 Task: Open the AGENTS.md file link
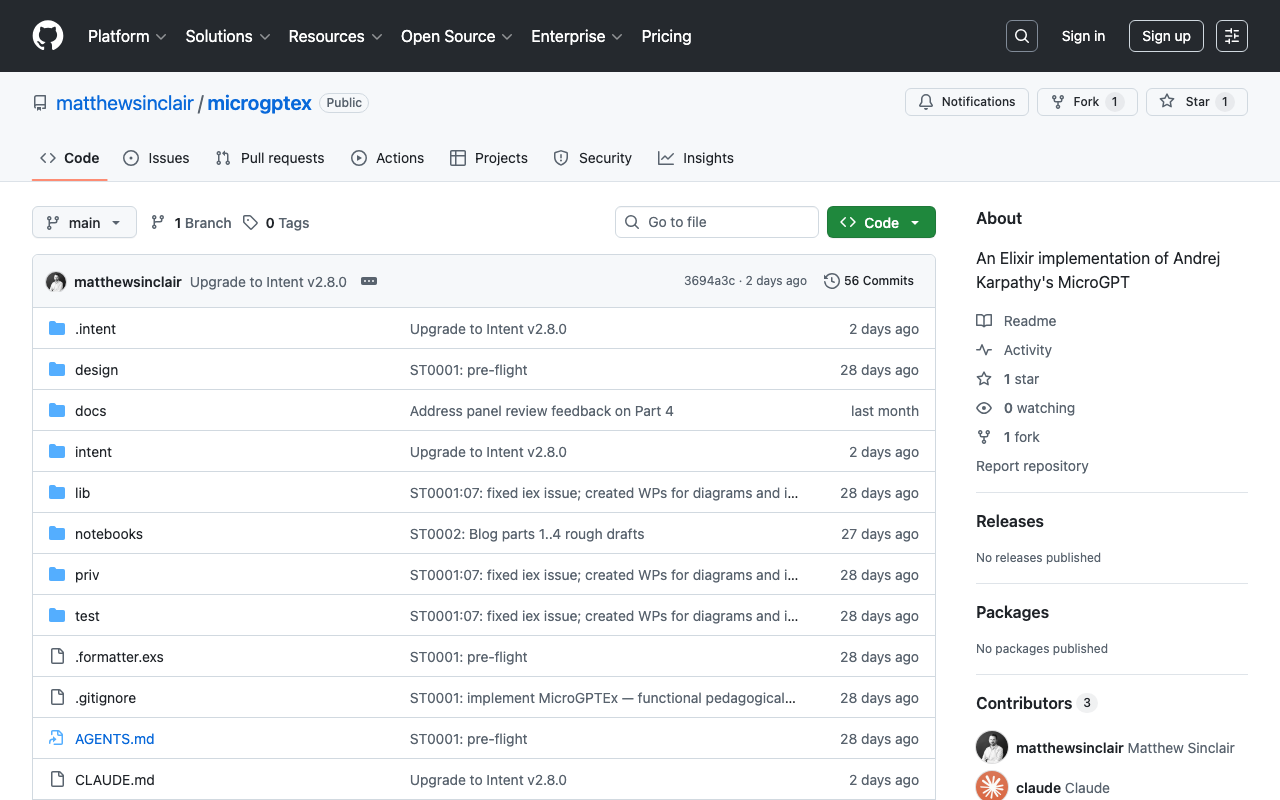coord(114,739)
